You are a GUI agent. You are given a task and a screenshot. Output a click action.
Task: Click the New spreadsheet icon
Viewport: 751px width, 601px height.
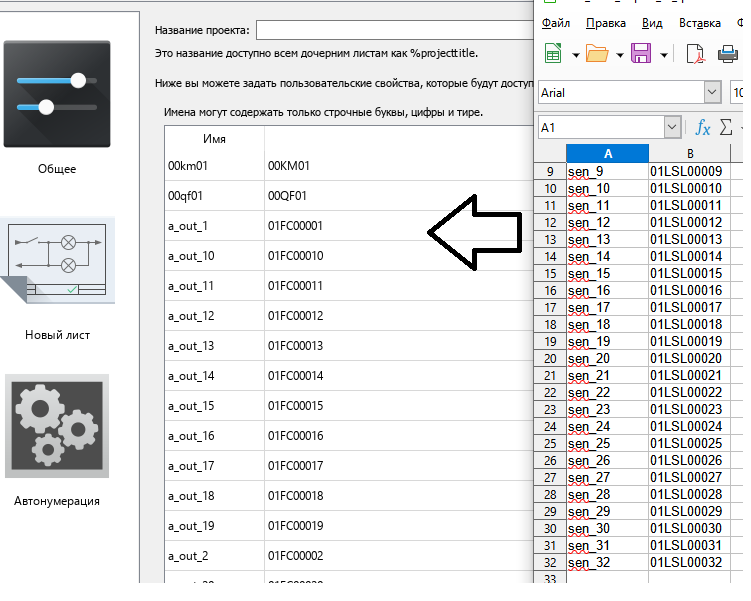(x=553, y=54)
